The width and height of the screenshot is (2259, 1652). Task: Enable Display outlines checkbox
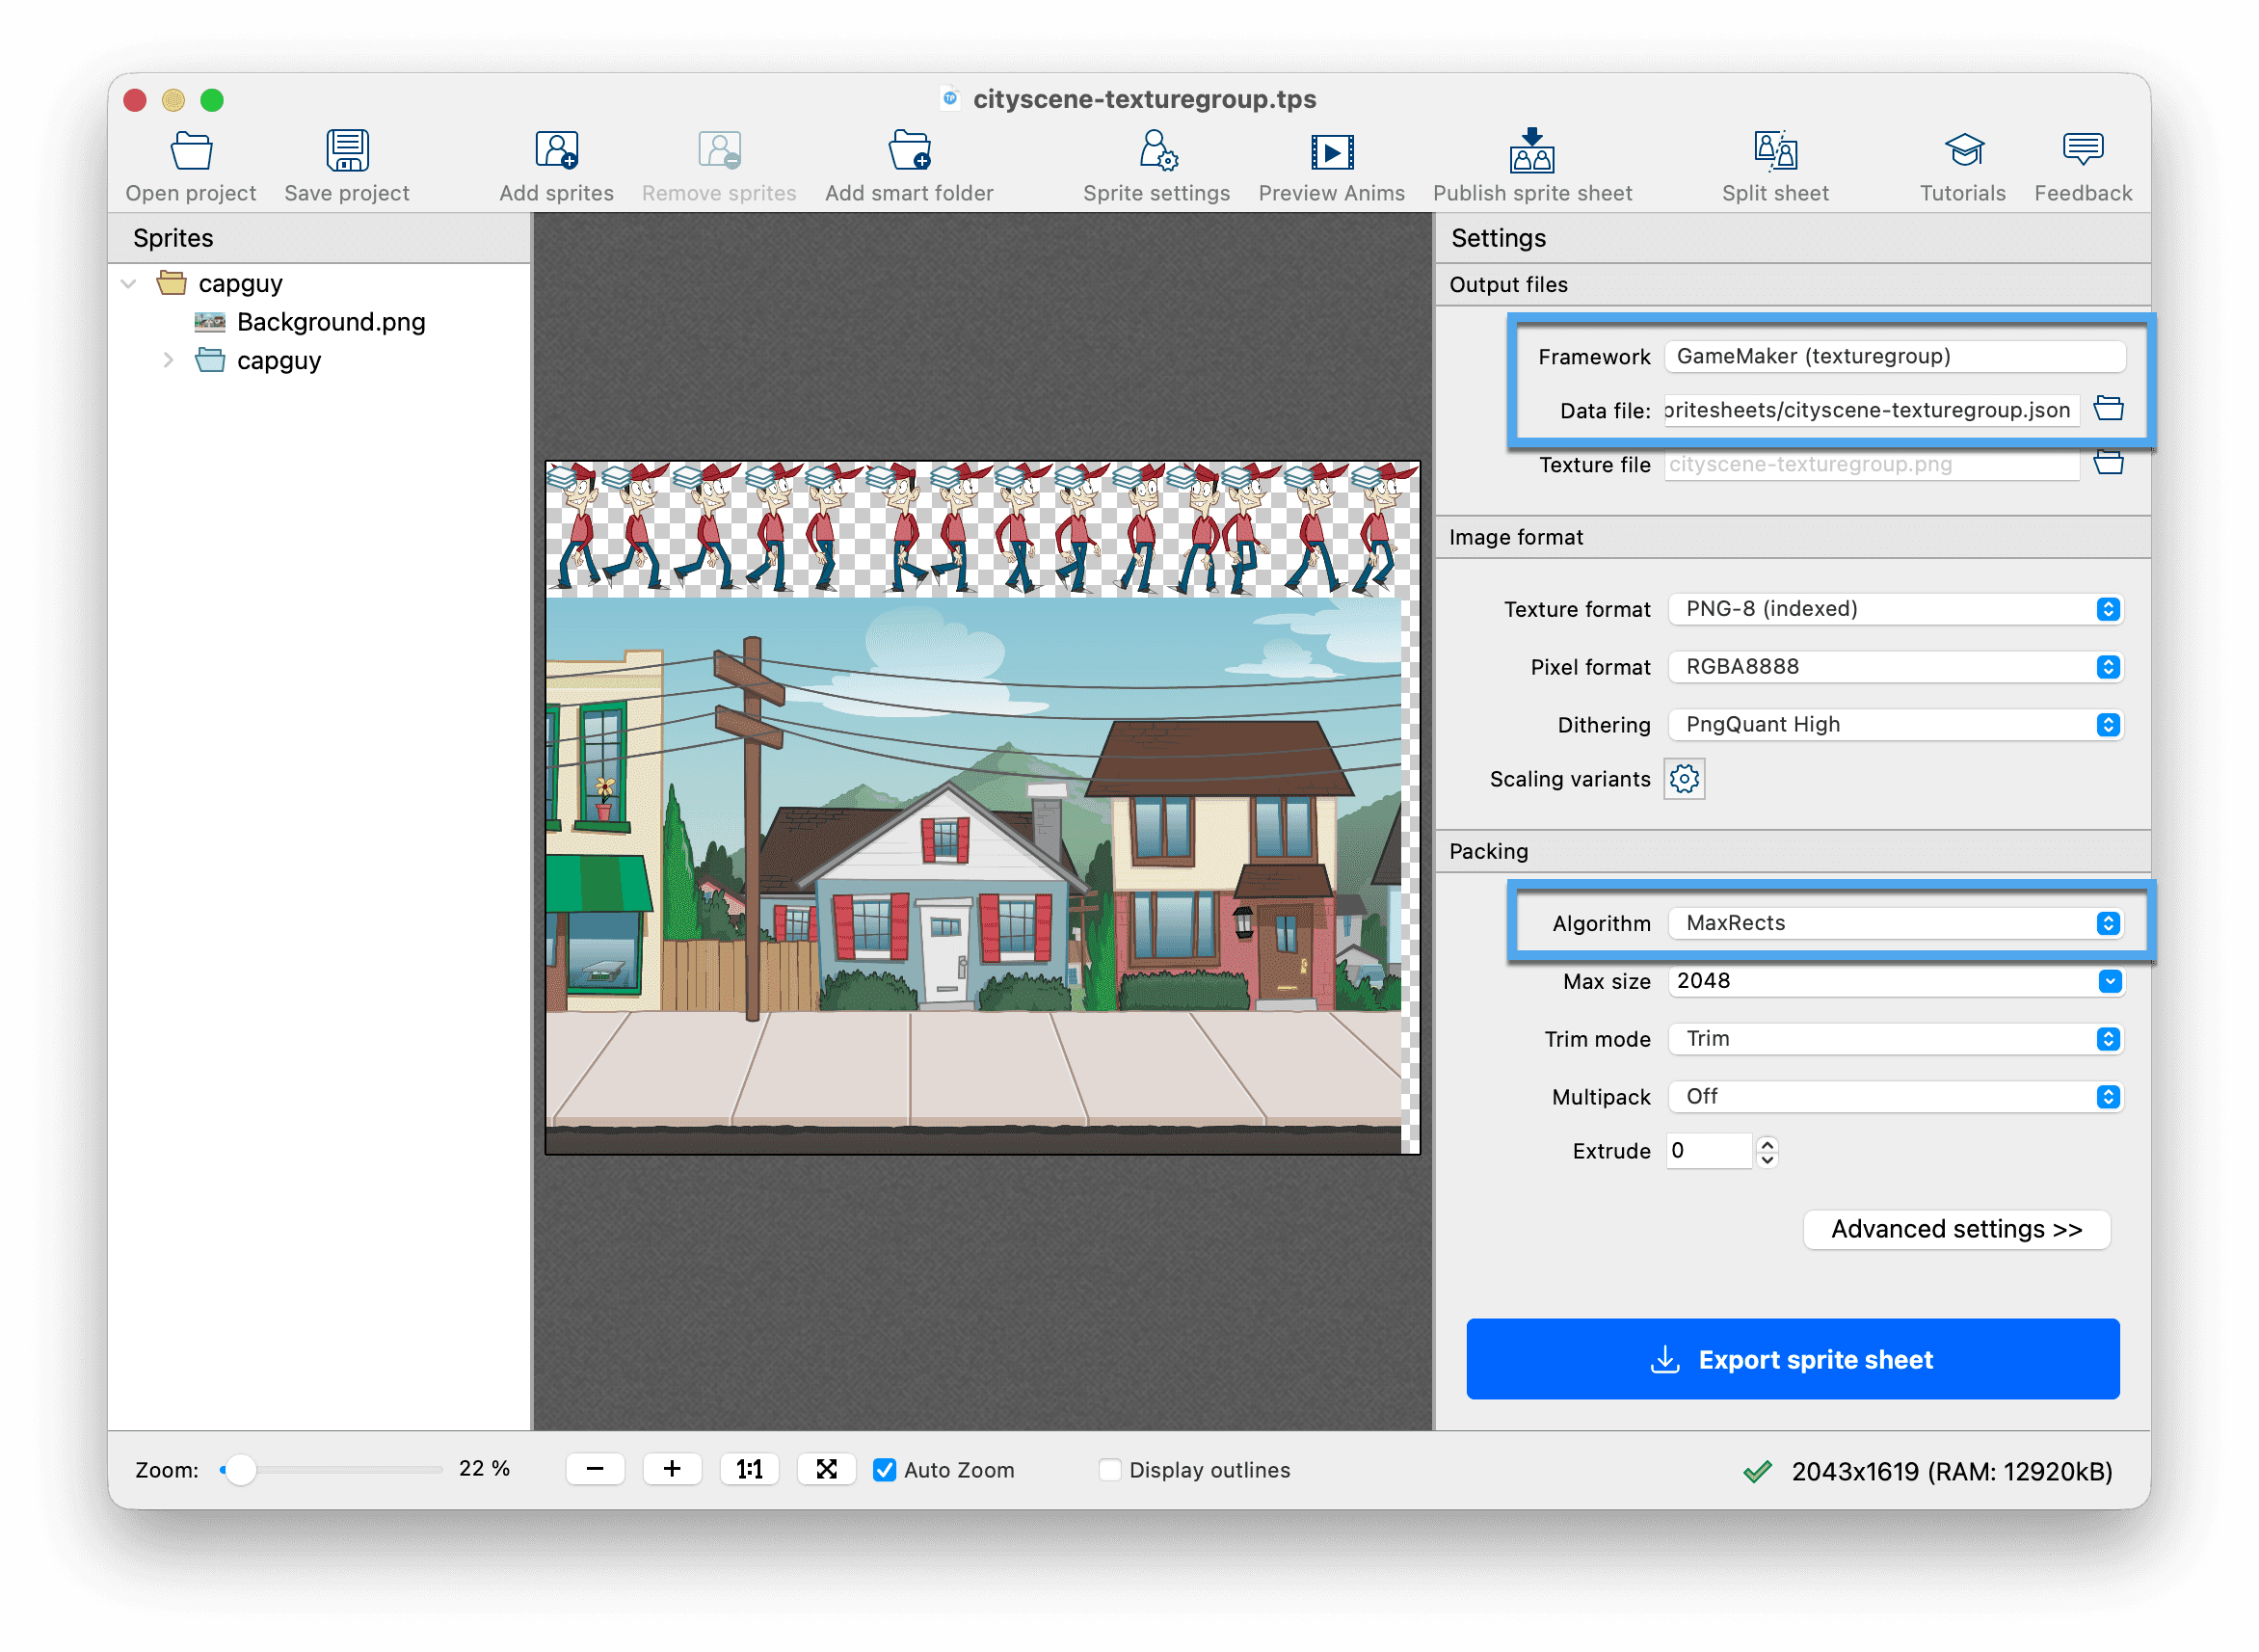[1109, 1469]
